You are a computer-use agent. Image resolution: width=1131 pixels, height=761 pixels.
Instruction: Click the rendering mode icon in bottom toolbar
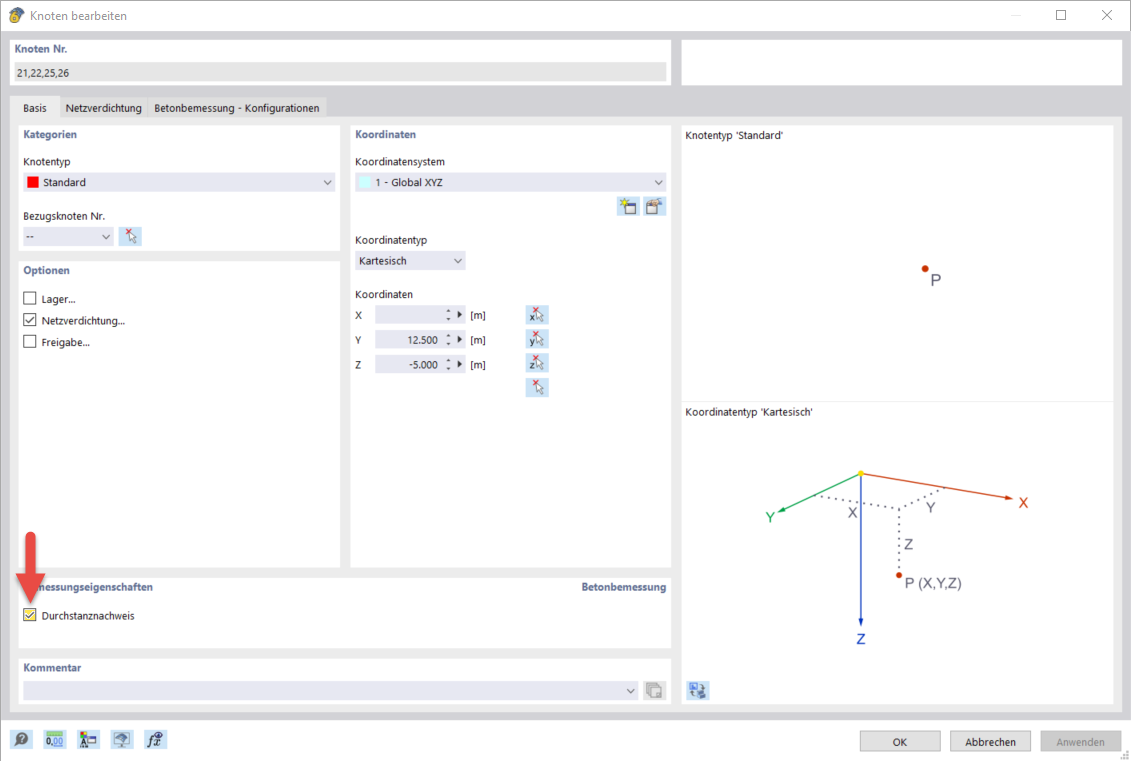(x=121, y=739)
